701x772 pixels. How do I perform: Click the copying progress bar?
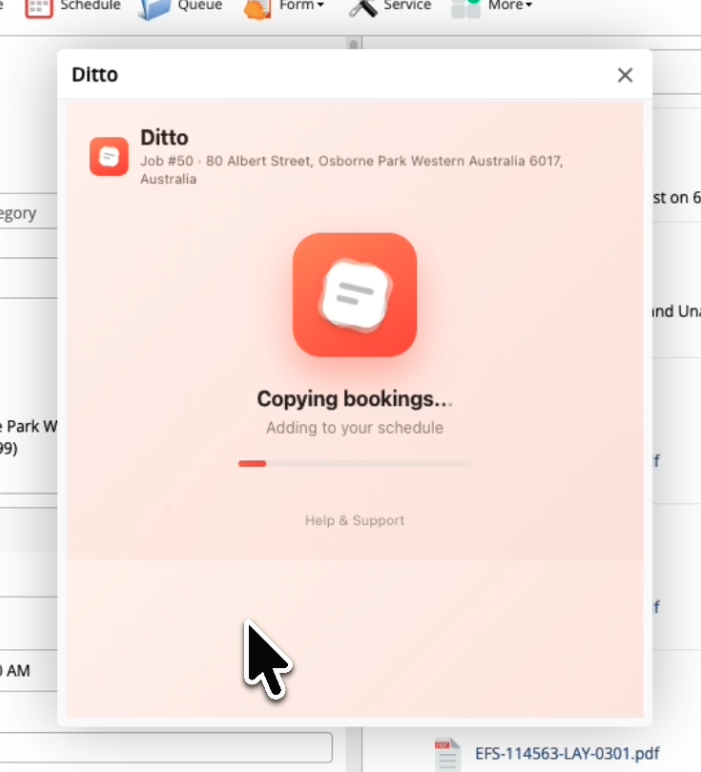pos(354,463)
